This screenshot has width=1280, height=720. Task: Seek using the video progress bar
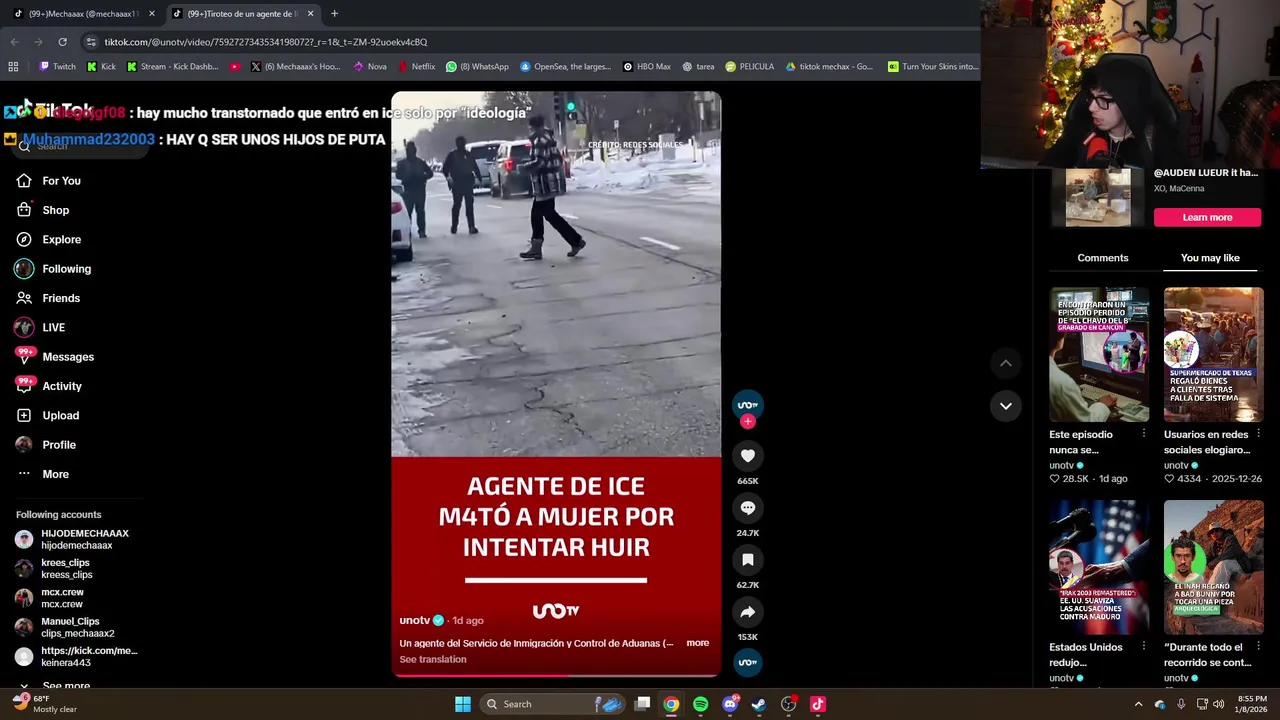(x=556, y=675)
